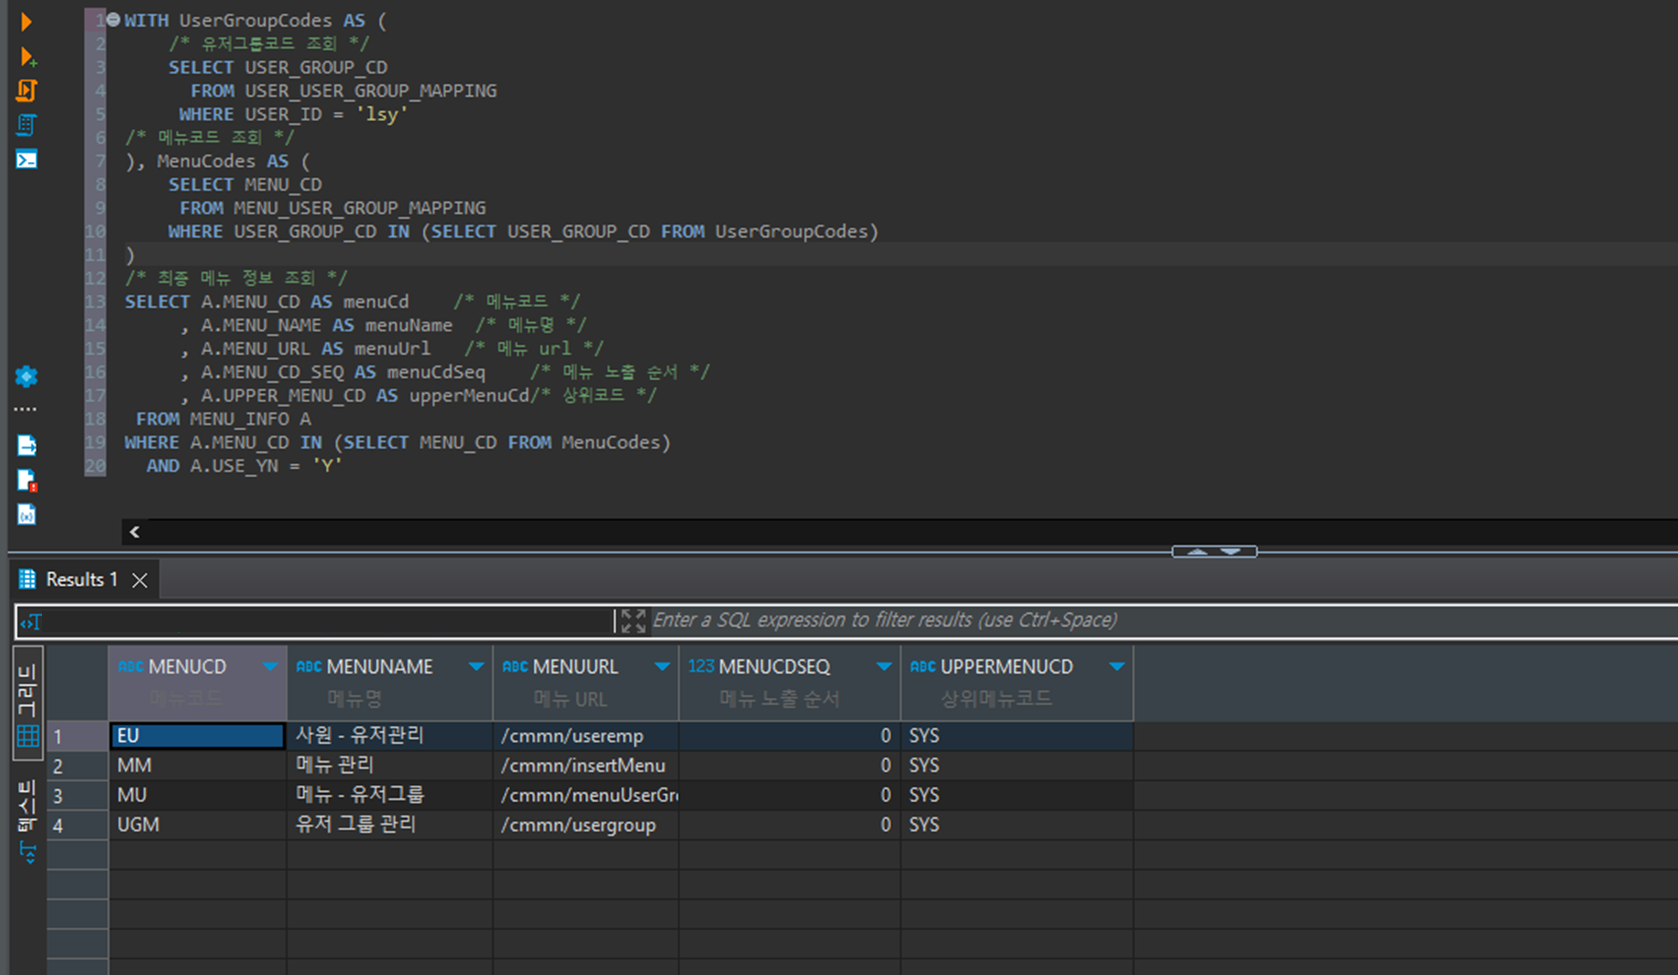
Task: Sort by MENUNAME column header
Action: click(x=379, y=667)
